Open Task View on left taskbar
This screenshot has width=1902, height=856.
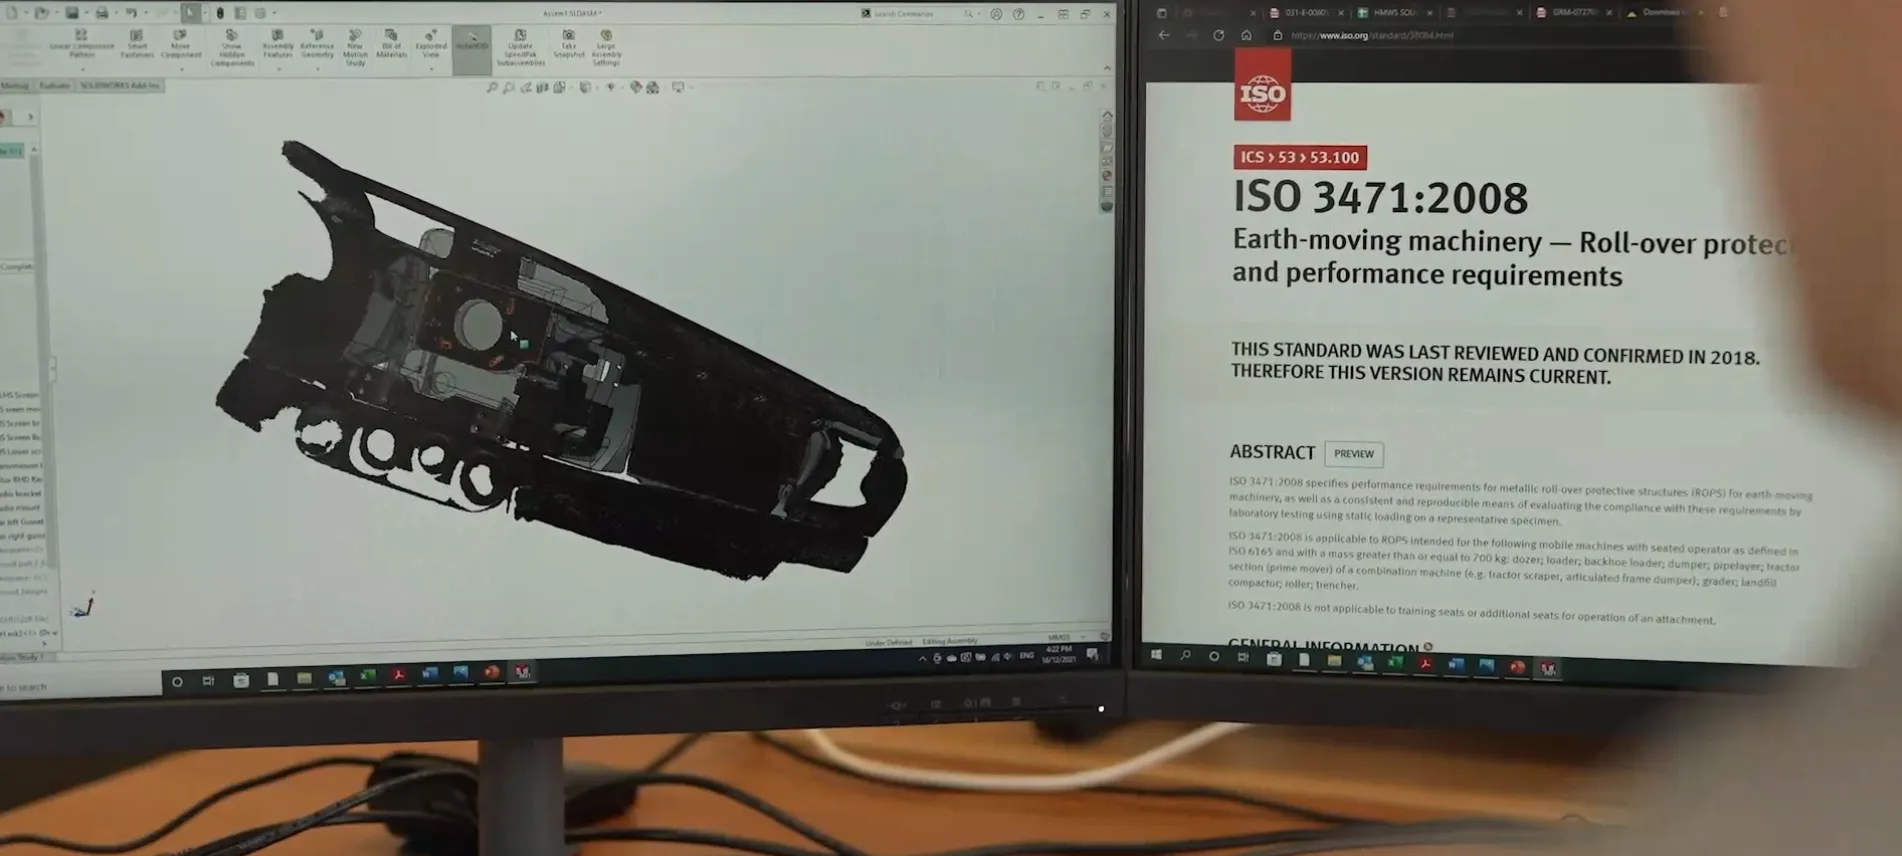(x=208, y=681)
